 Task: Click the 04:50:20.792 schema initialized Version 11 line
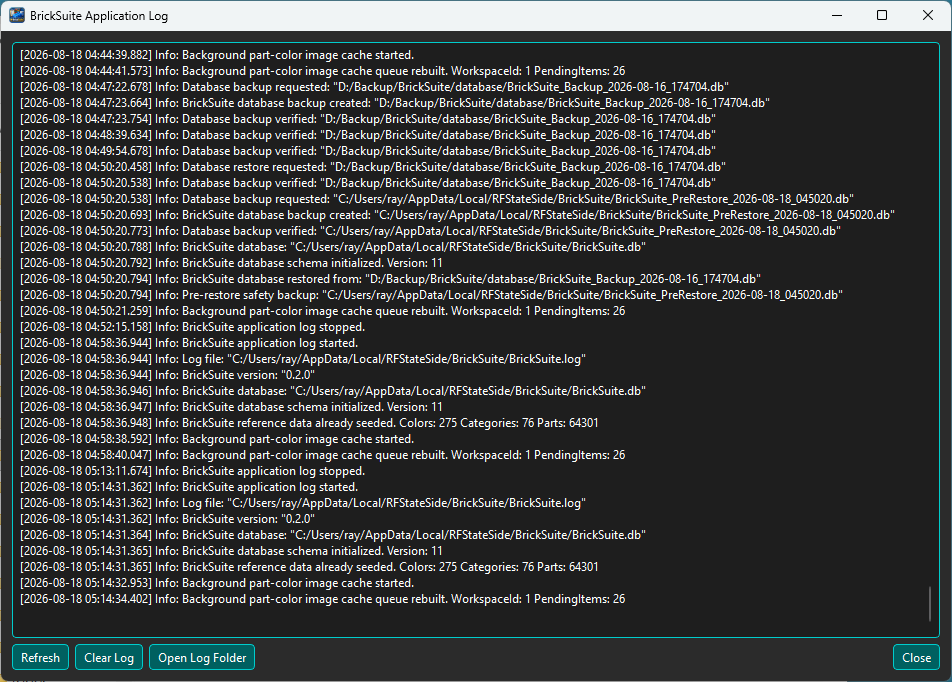click(231, 263)
